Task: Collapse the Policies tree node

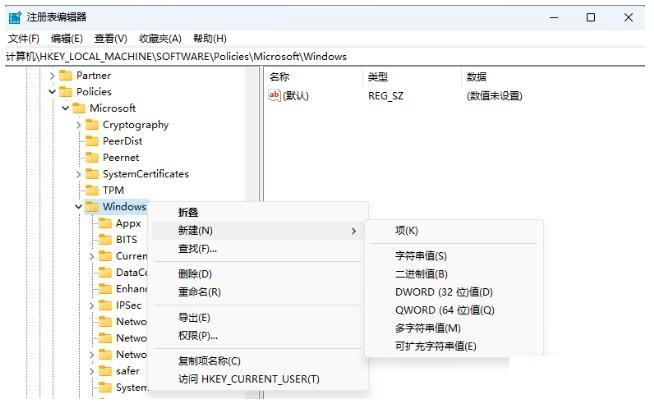Action: pos(52,92)
